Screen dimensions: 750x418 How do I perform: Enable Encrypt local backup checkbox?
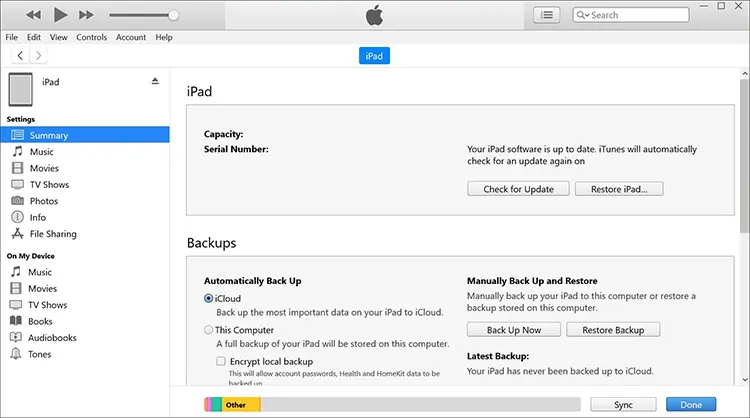(x=221, y=361)
